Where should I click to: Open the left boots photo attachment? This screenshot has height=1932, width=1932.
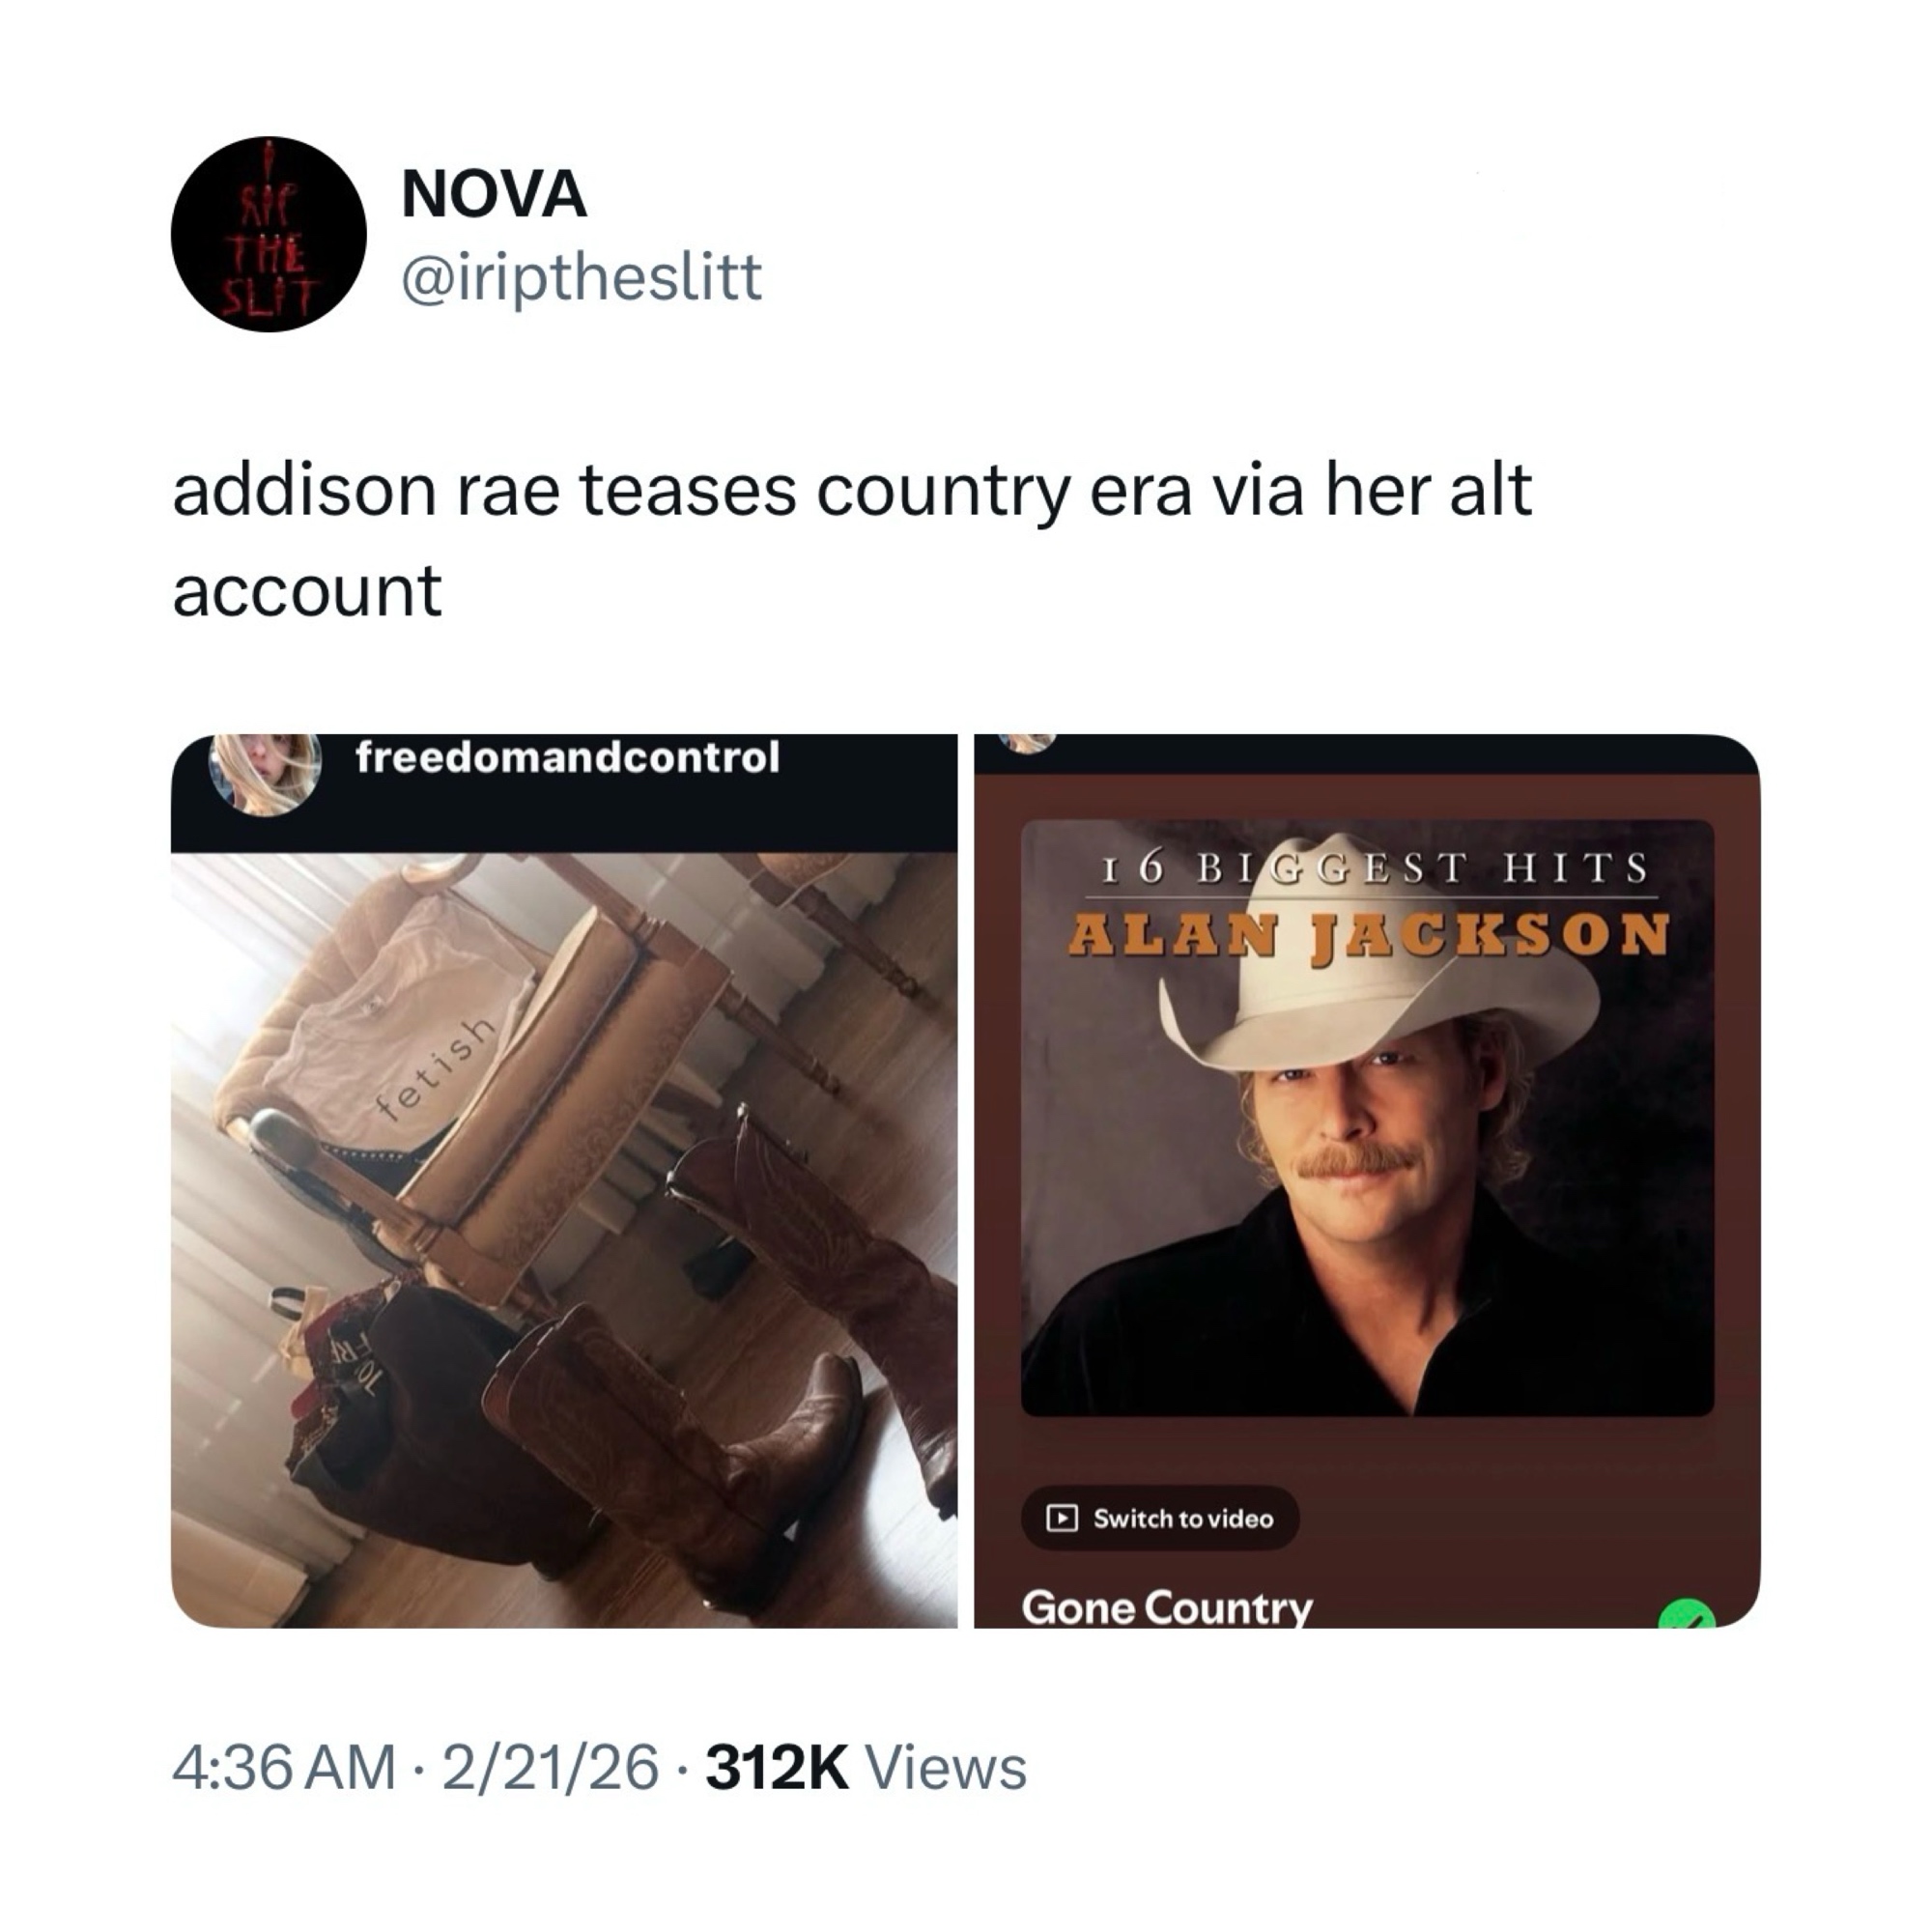564,1181
